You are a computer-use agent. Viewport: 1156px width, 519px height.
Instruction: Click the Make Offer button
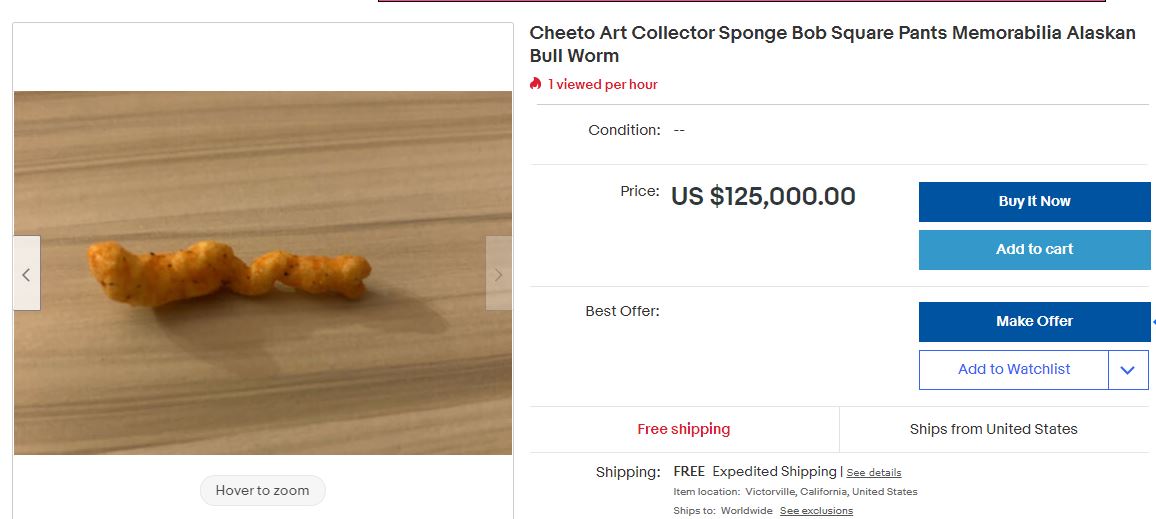(1034, 321)
